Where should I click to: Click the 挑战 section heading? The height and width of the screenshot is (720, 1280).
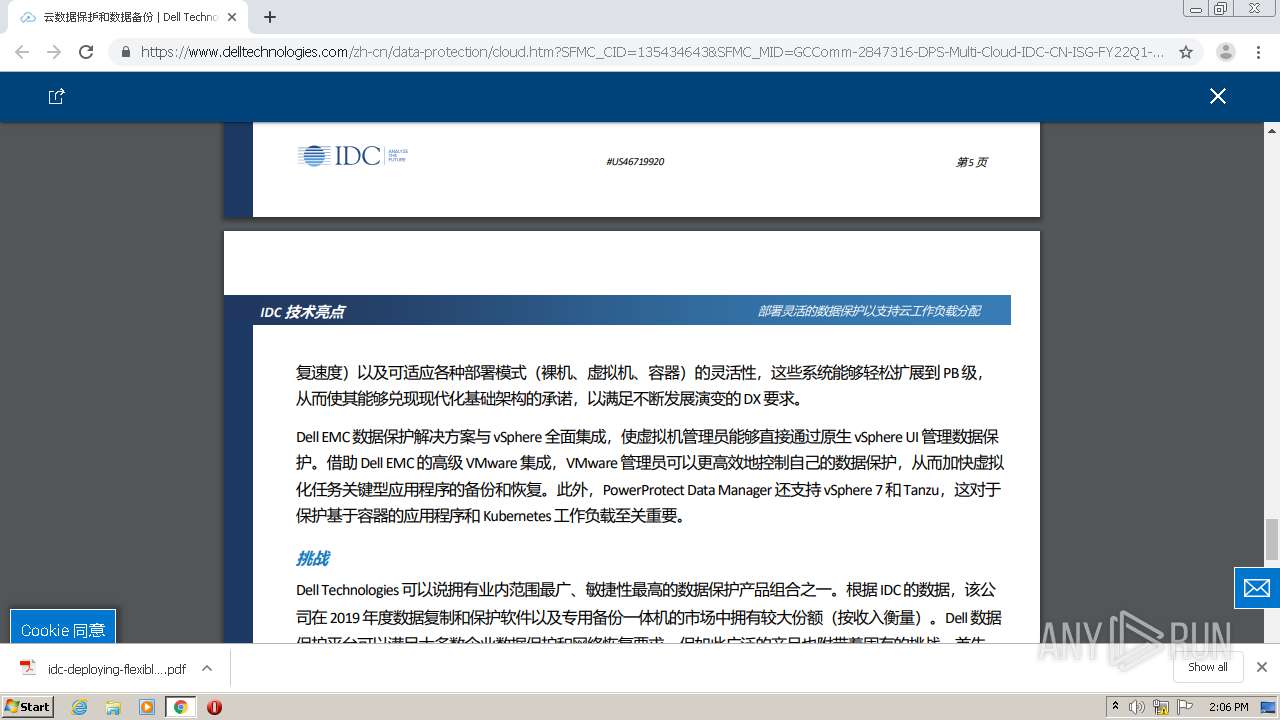click(x=312, y=558)
